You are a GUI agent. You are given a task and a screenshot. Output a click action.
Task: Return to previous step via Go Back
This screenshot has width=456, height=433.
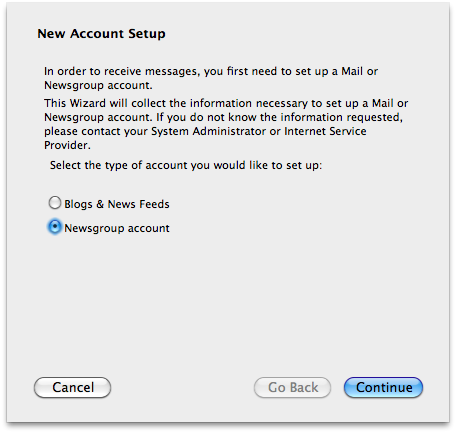[x=293, y=387]
